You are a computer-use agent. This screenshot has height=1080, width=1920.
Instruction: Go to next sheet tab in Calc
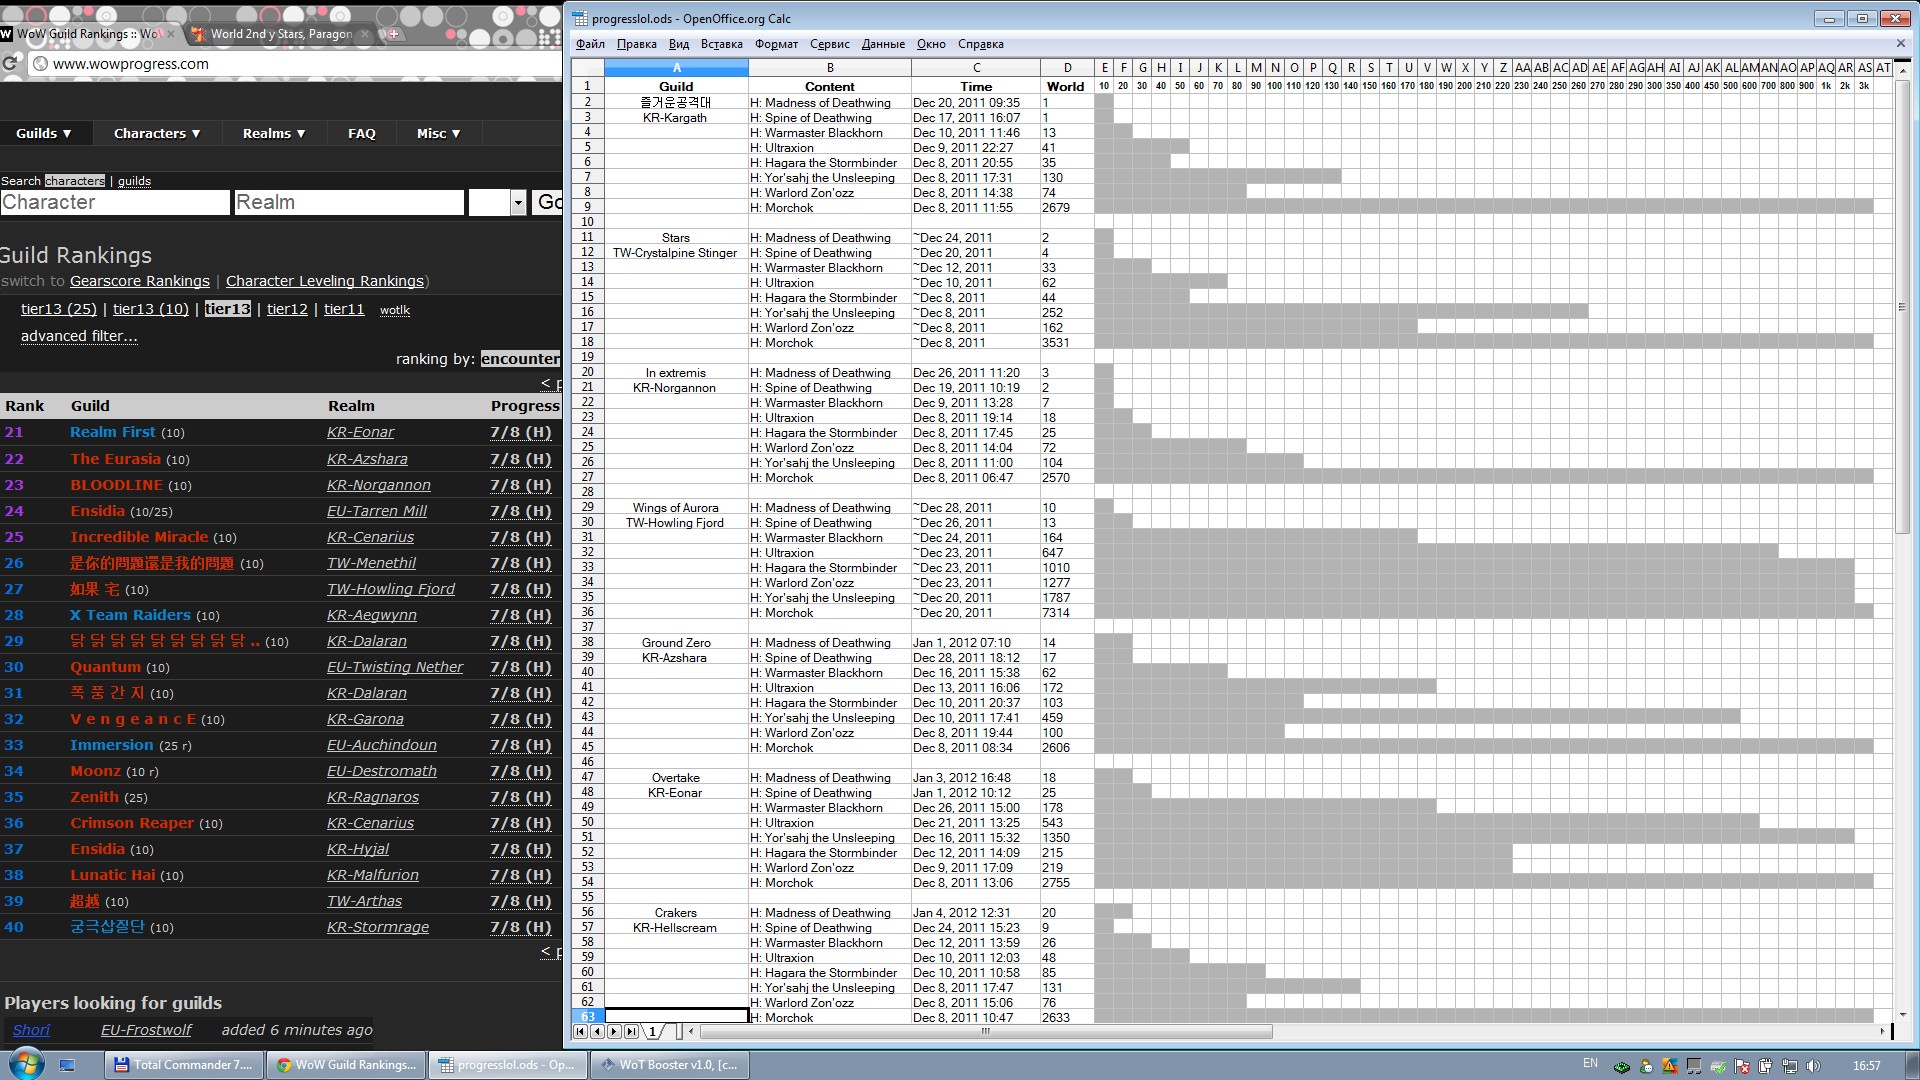pyautogui.click(x=614, y=1031)
